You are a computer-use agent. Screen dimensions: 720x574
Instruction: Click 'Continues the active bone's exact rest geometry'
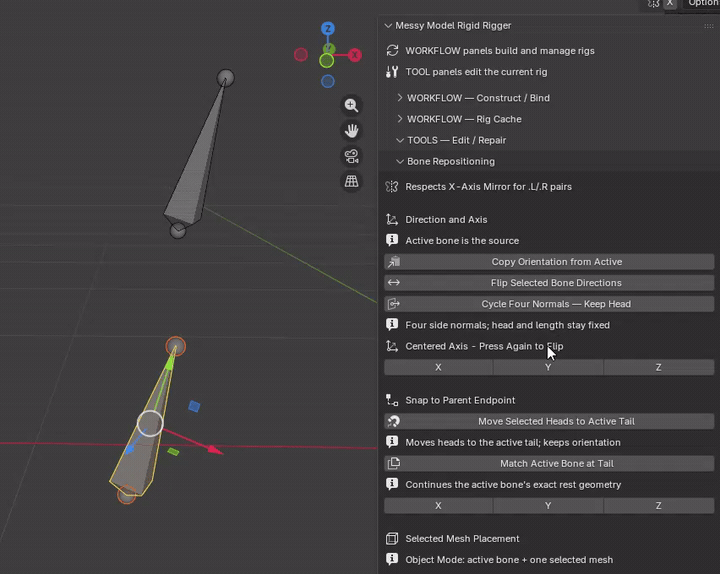[513, 485]
